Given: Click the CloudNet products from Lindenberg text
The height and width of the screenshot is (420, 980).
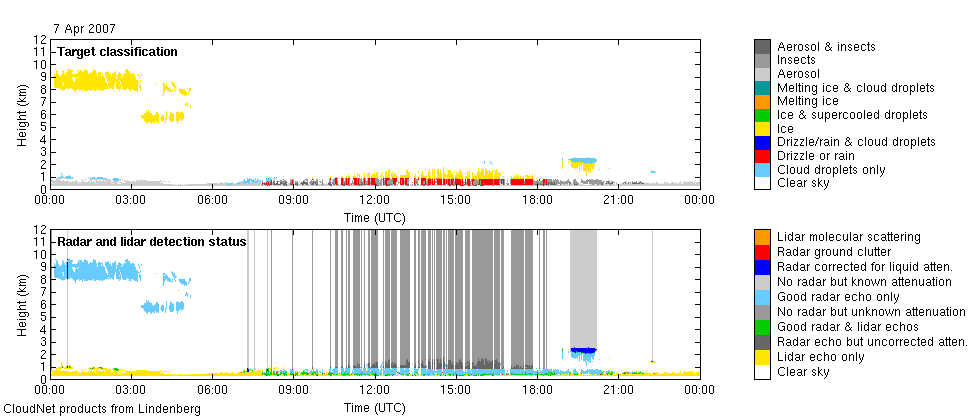Looking at the screenshot, I should tap(102, 409).
